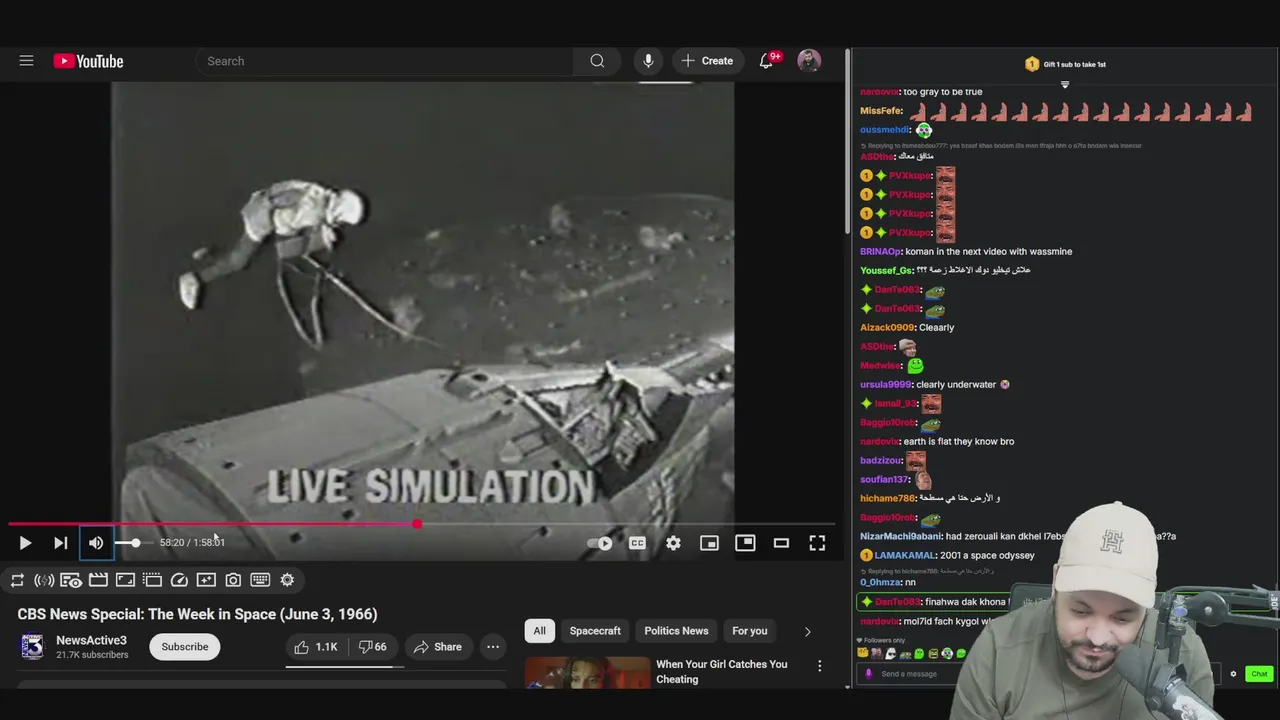Click the video filters sparkle icon
Screen dimensions: 1280x720
point(206,580)
